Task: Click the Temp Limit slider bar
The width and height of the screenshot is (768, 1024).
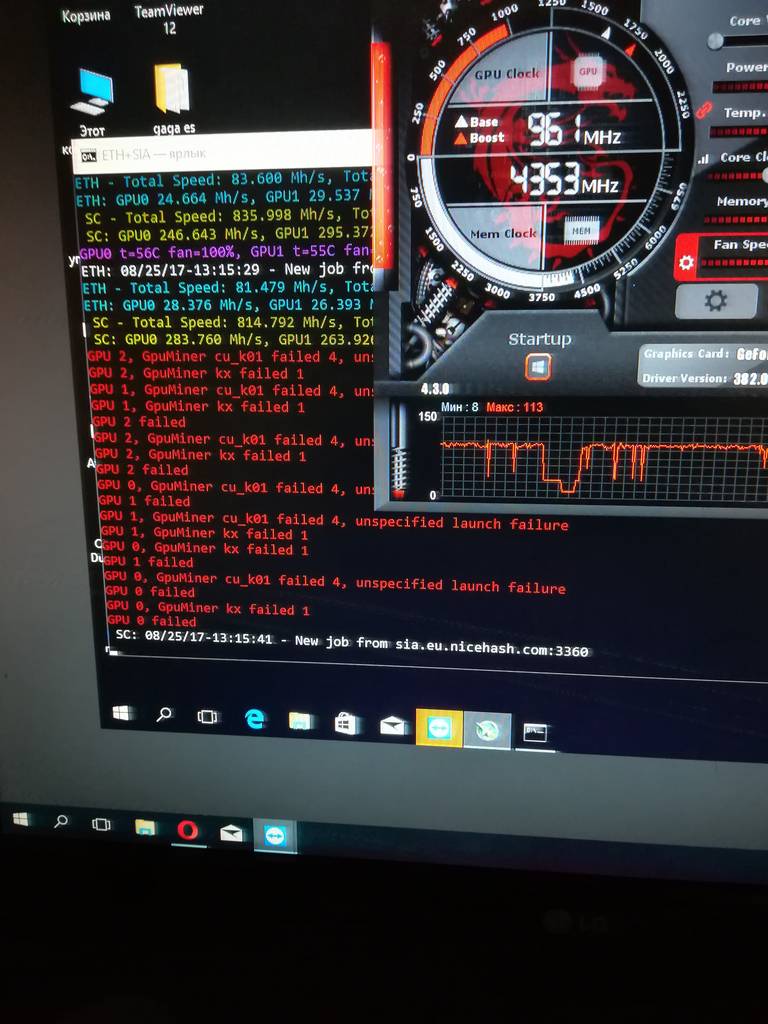Action: click(x=739, y=131)
